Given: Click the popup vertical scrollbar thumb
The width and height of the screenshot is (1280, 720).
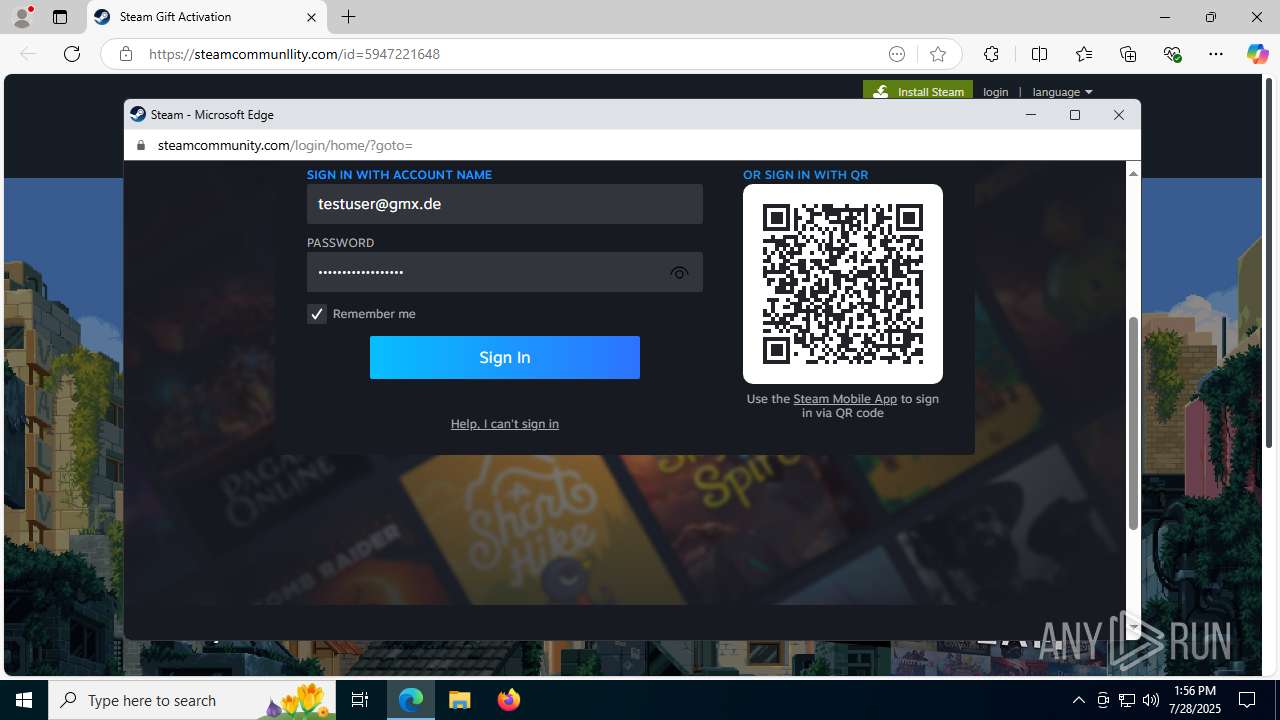Looking at the screenshot, I should pos(1133,423).
